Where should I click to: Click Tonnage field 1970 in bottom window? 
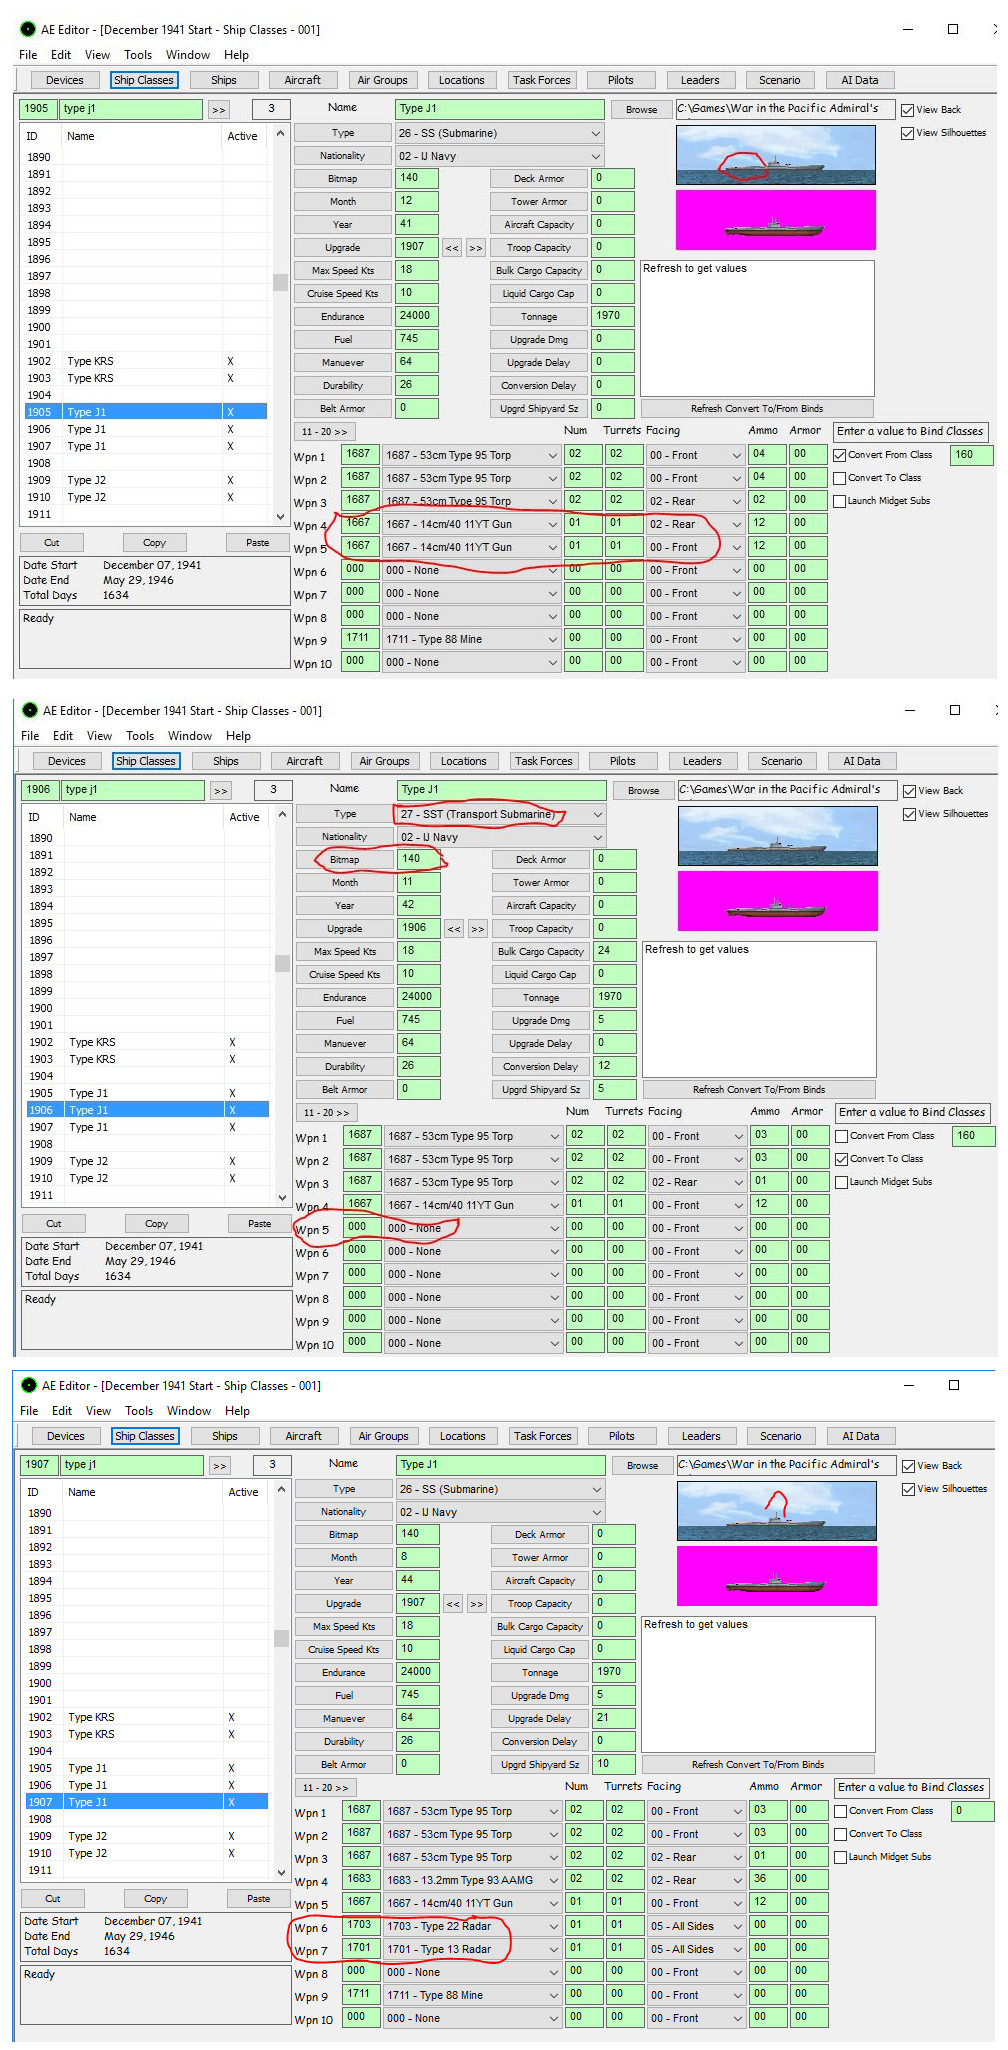click(x=614, y=1672)
